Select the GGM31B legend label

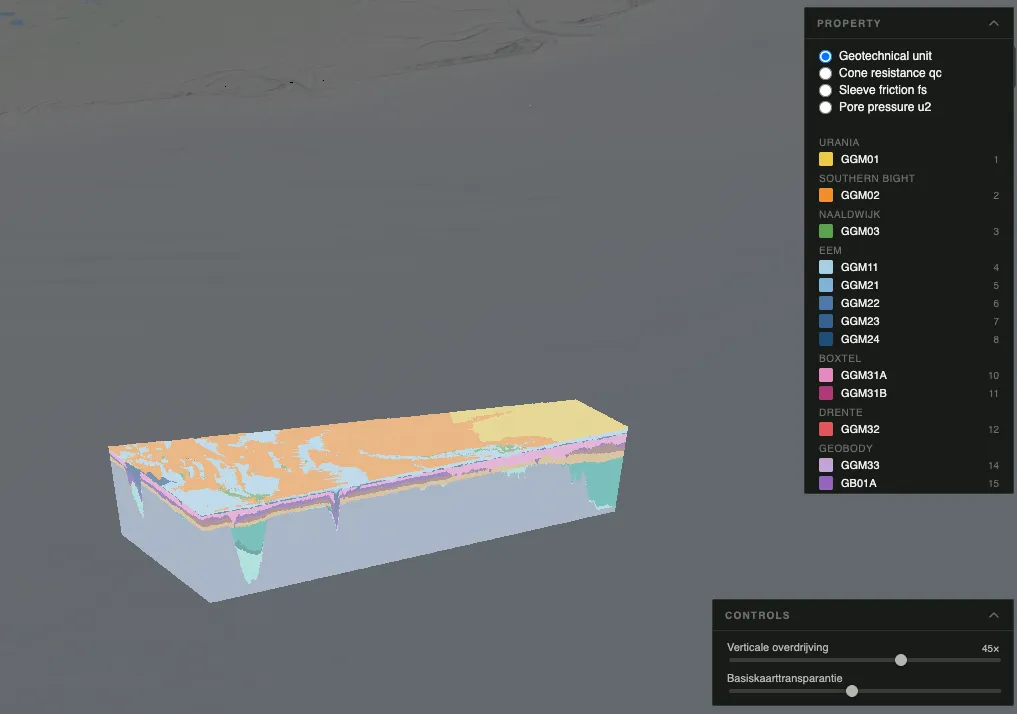click(x=863, y=393)
